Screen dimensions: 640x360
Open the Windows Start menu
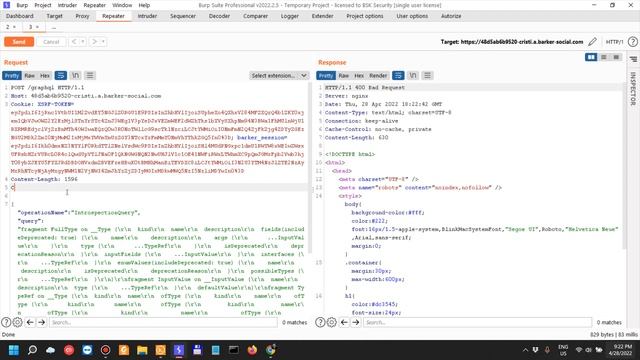tap(14, 350)
